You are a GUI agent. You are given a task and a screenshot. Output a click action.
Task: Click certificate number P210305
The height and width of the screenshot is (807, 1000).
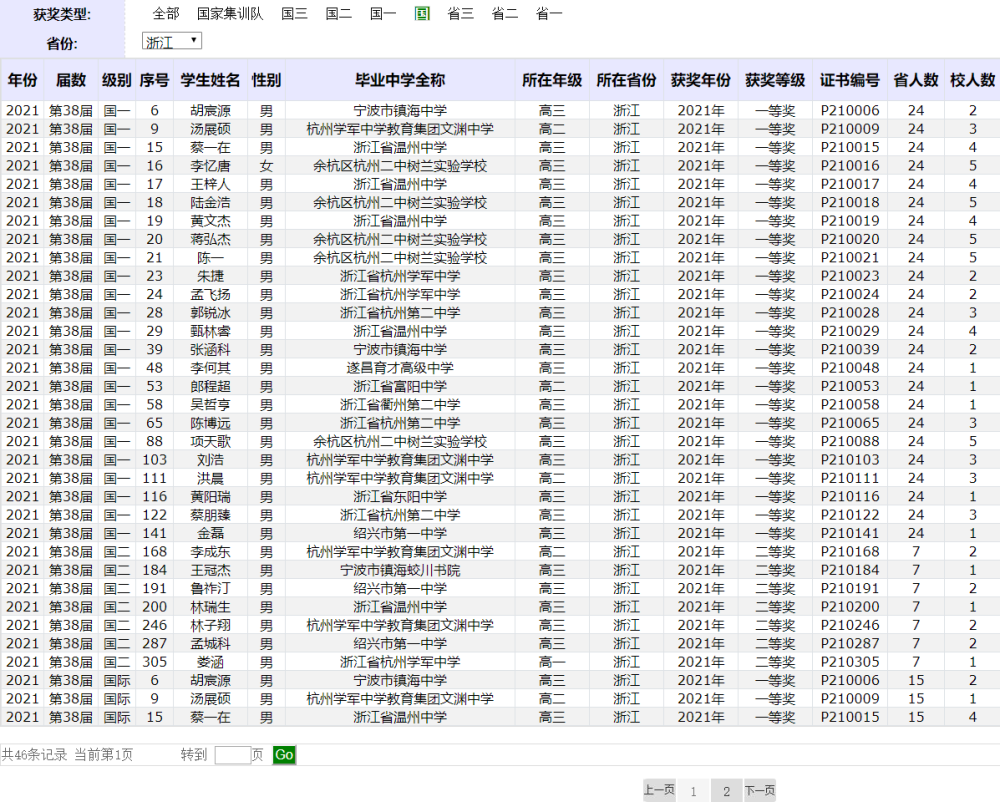tap(850, 662)
